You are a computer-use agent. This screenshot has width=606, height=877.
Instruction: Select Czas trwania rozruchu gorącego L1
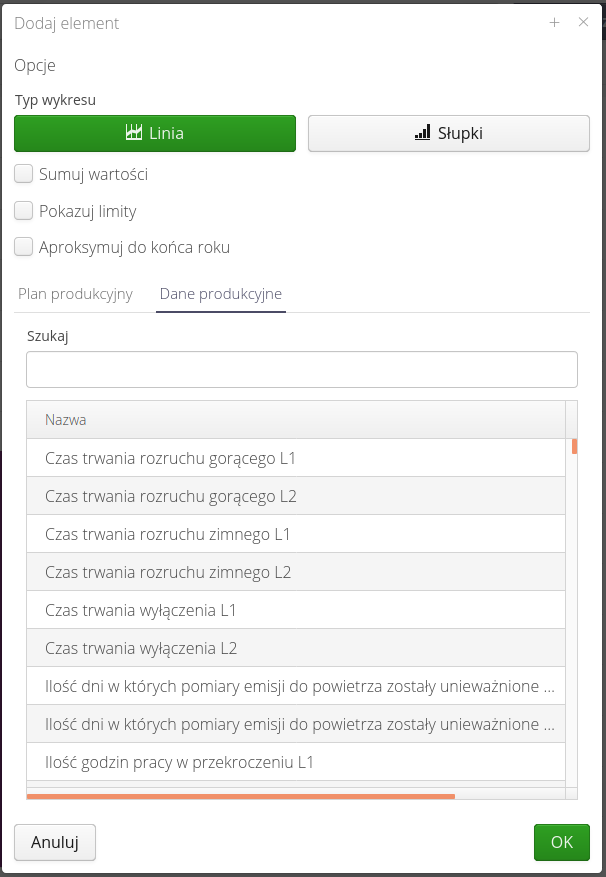point(170,458)
